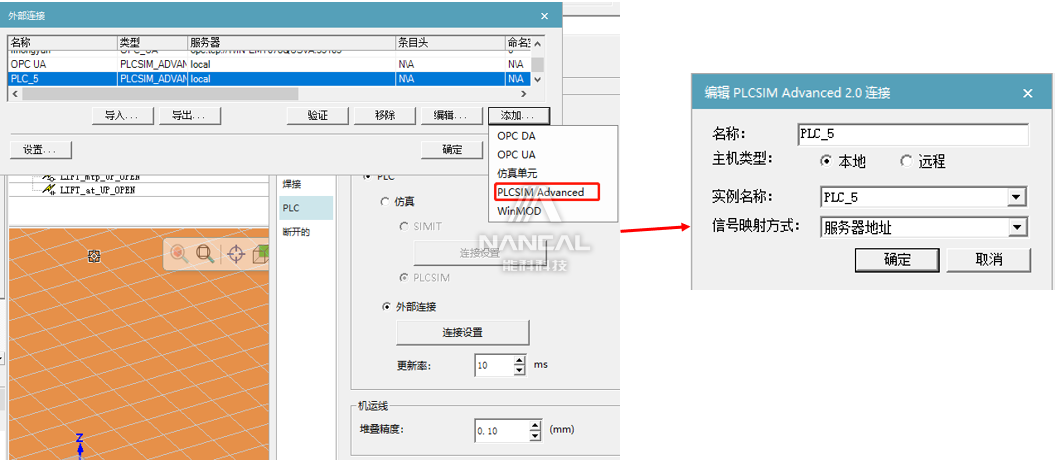Click into the 名称 input field
The height and width of the screenshot is (464, 1058).
[913, 134]
